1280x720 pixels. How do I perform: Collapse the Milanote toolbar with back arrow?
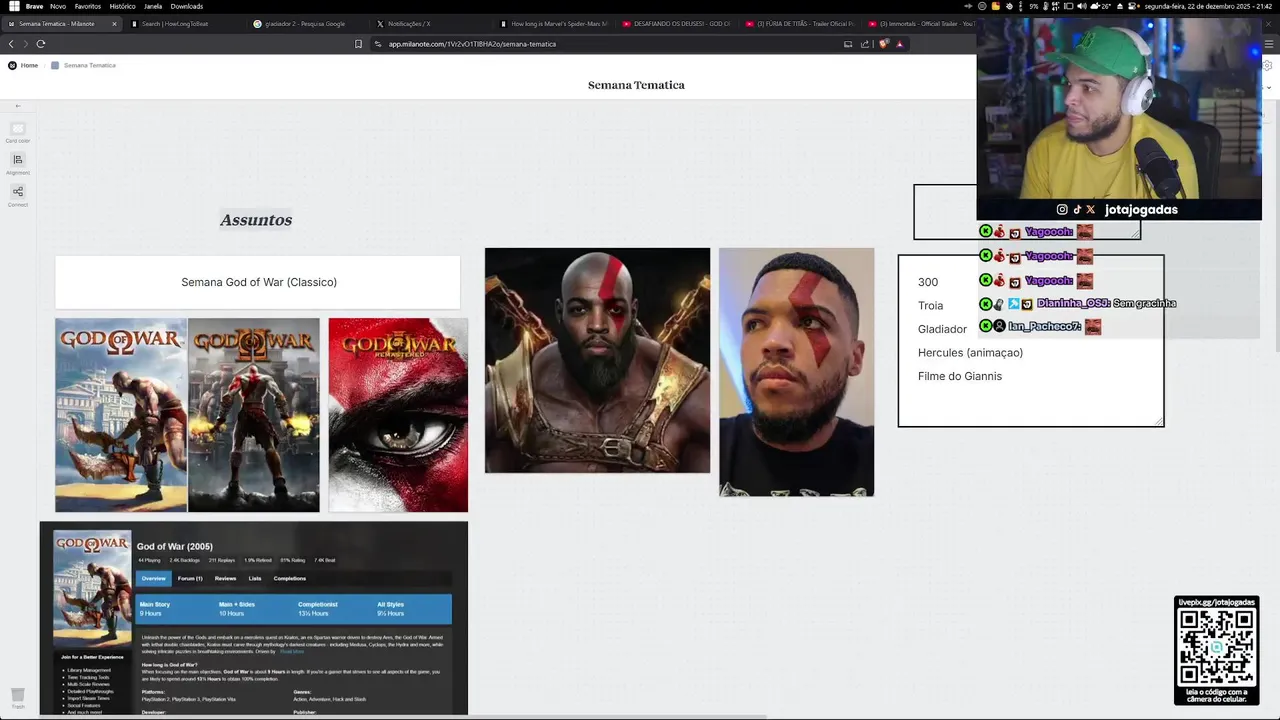pos(17,106)
